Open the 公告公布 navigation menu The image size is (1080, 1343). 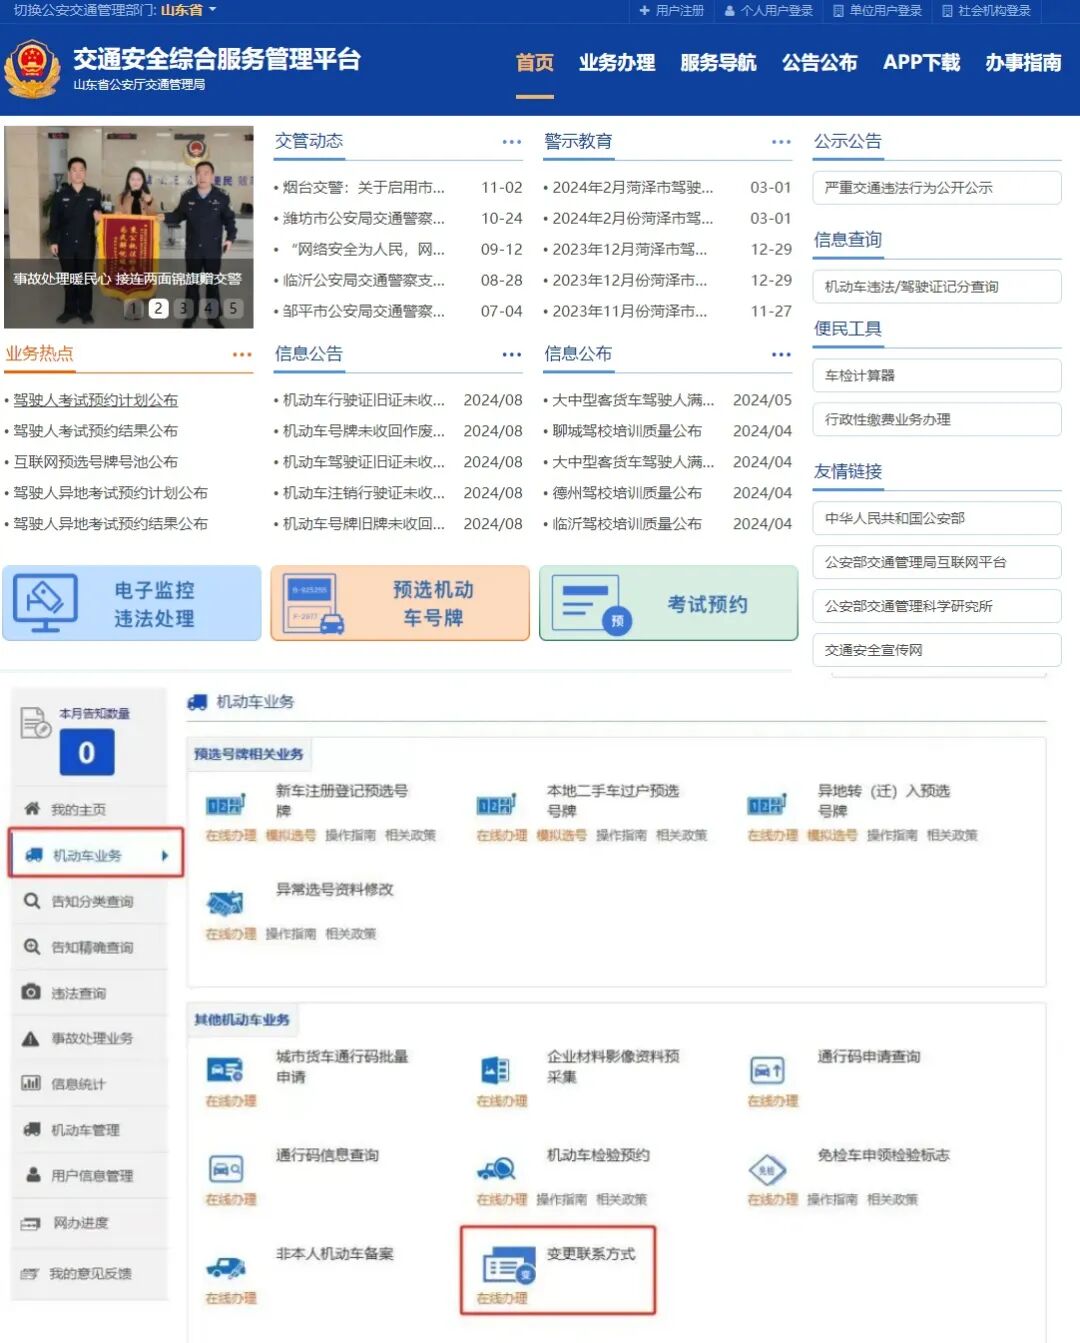click(820, 62)
